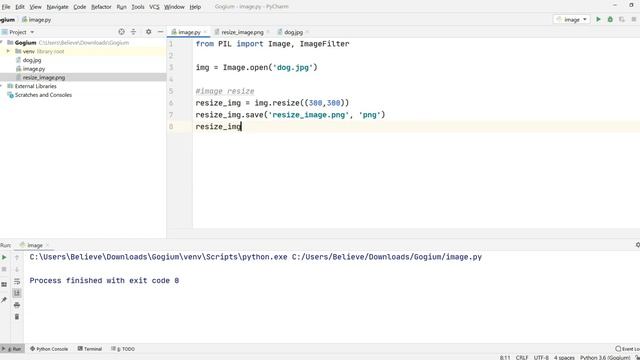Screen dimensions: 640x360
Task: Close the image.py editor tab
Action: 205,32
